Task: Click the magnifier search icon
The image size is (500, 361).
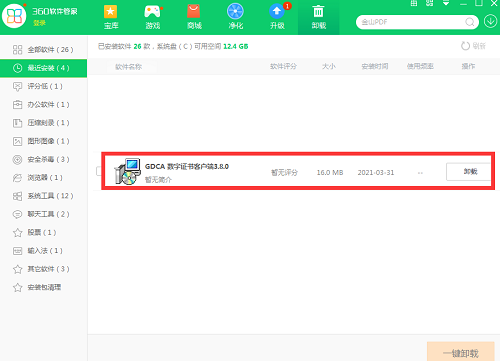Action: (x=470, y=22)
